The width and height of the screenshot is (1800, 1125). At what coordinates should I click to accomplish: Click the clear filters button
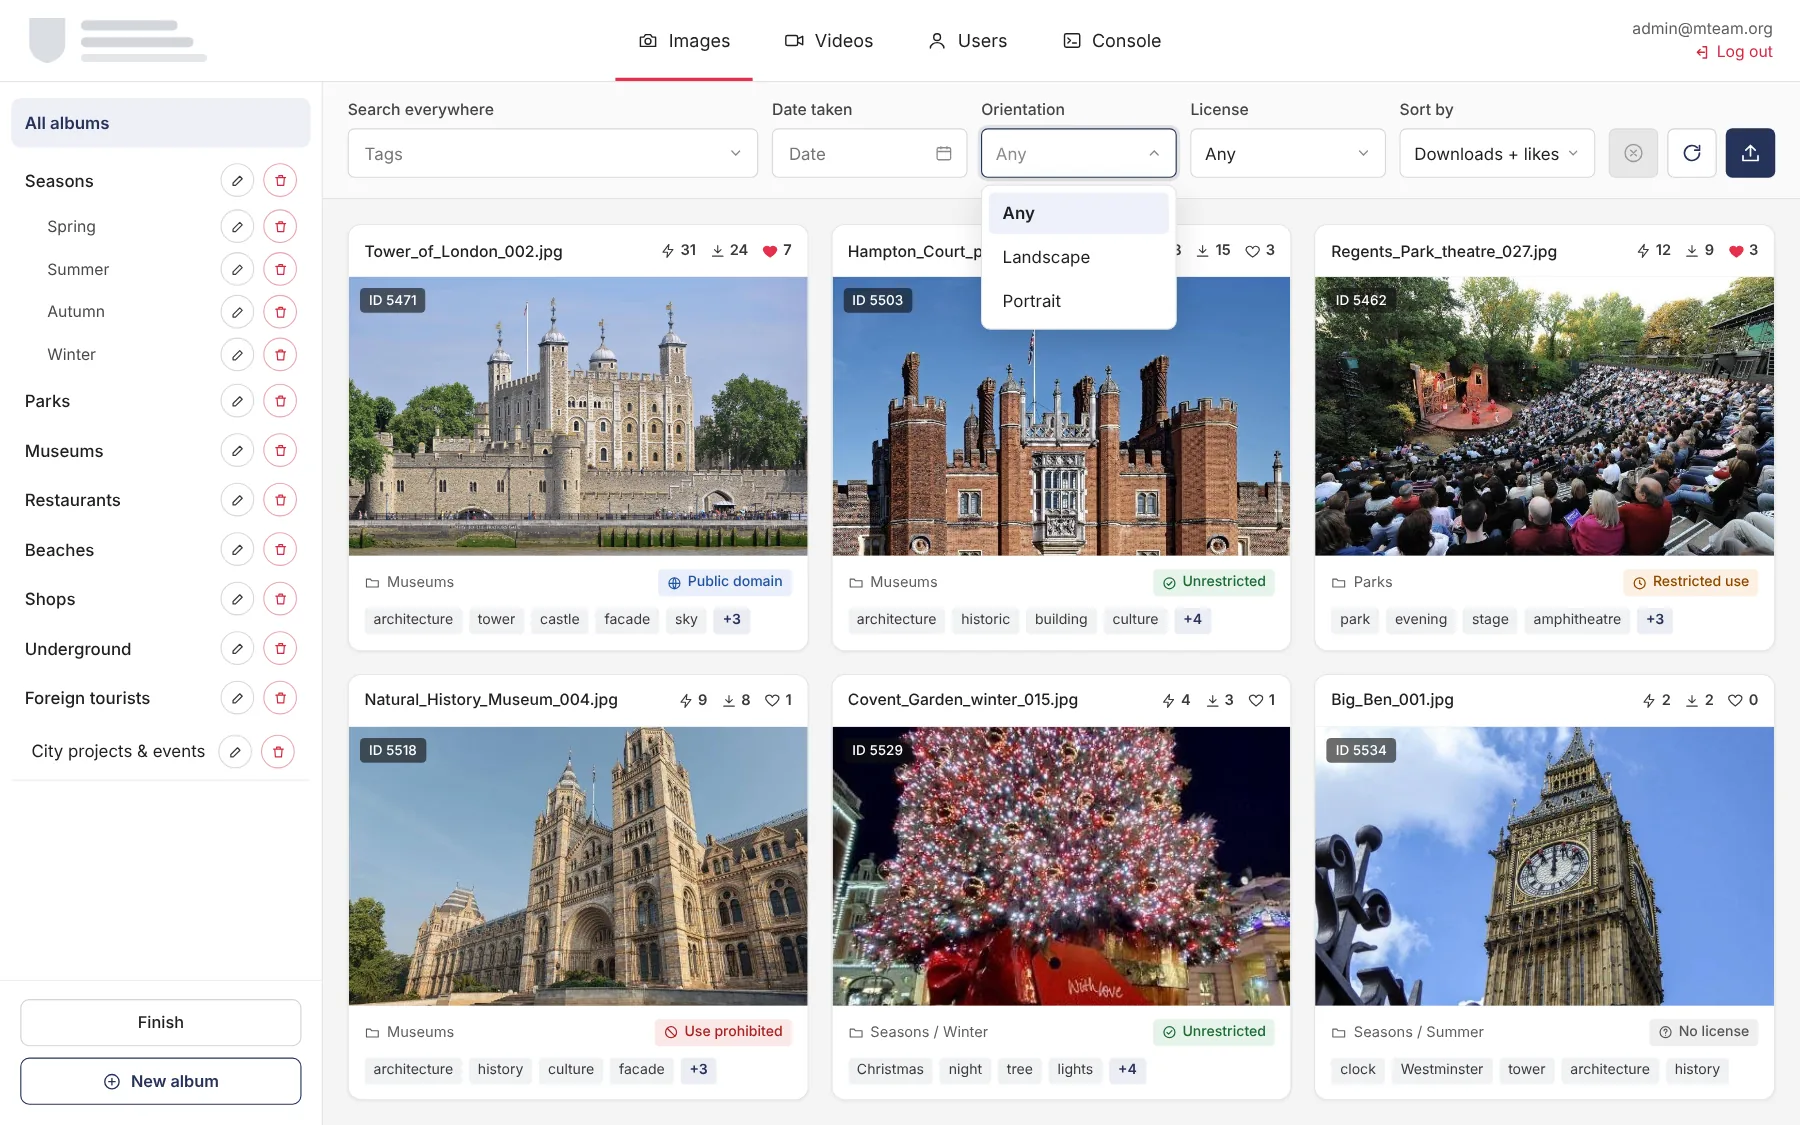coord(1633,153)
